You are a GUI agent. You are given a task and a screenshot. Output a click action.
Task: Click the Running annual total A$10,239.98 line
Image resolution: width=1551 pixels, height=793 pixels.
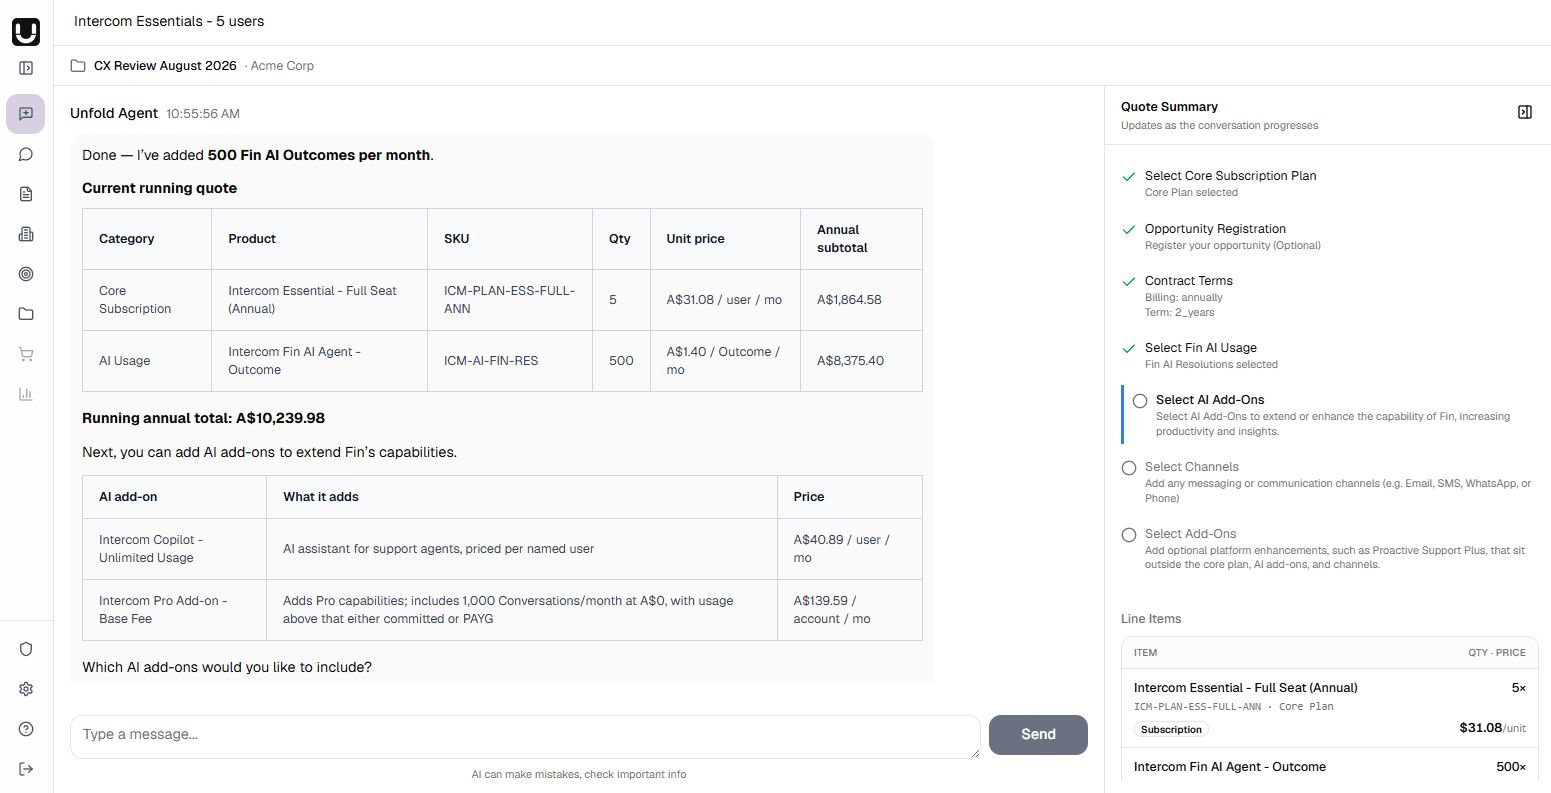203,418
